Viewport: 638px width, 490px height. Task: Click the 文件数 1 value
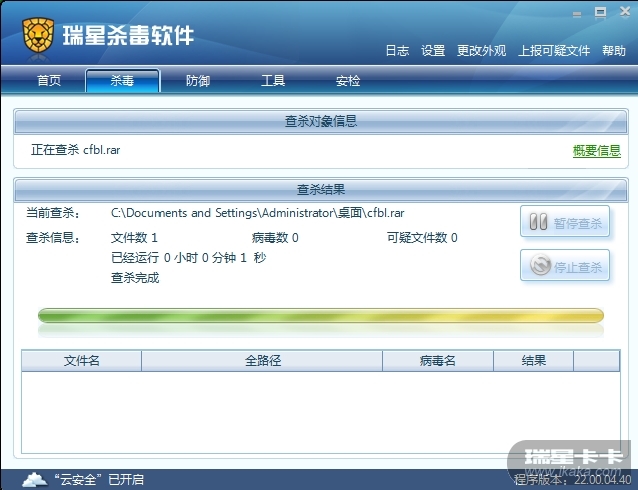(x=134, y=238)
